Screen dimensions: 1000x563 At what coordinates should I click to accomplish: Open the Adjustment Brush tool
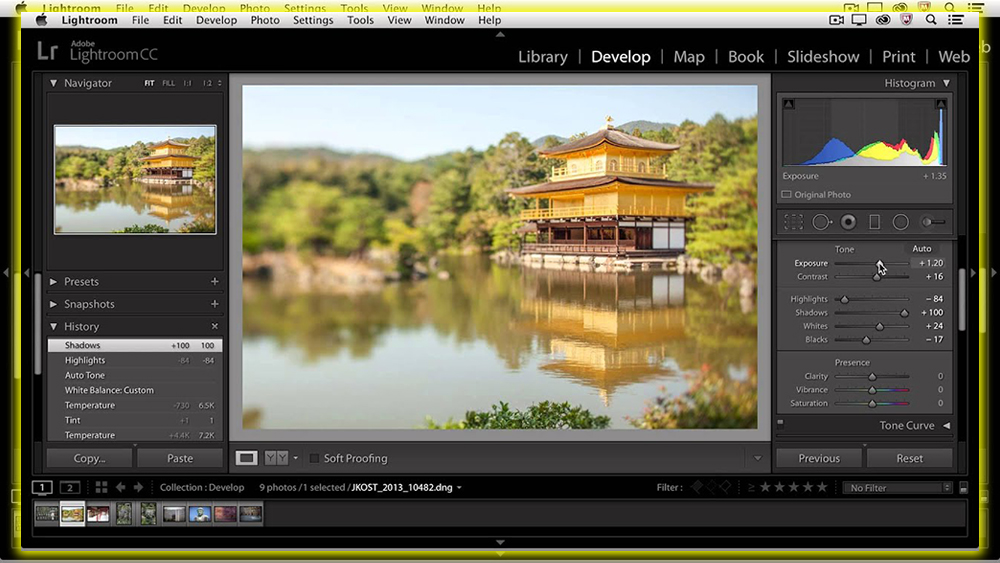(933, 222)
